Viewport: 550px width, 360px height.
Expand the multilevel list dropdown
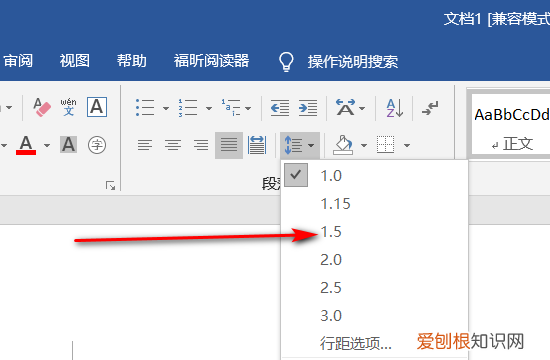point(248,108)
